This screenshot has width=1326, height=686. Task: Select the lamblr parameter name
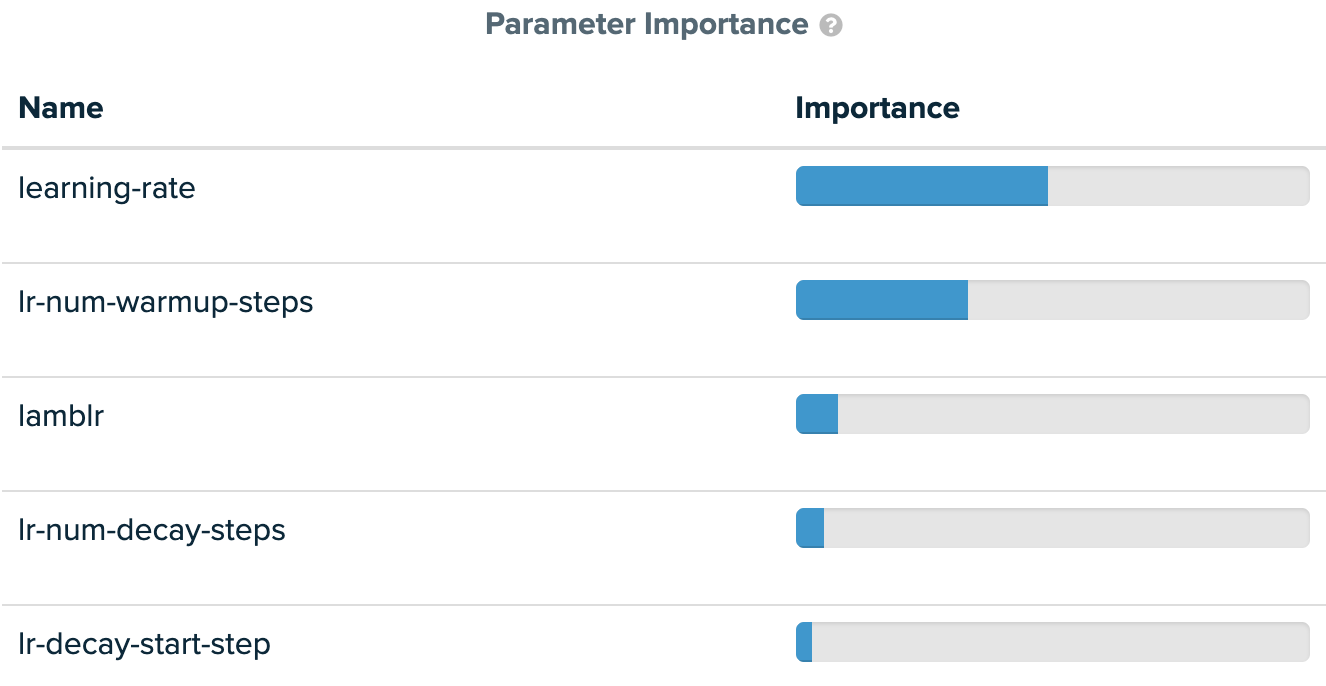(61, 415)
